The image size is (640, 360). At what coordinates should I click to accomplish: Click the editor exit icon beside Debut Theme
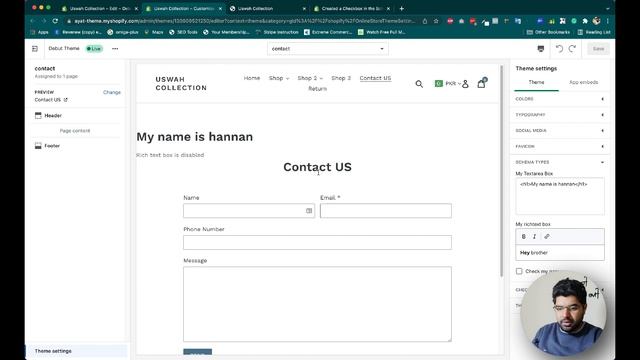coord(35,49)
